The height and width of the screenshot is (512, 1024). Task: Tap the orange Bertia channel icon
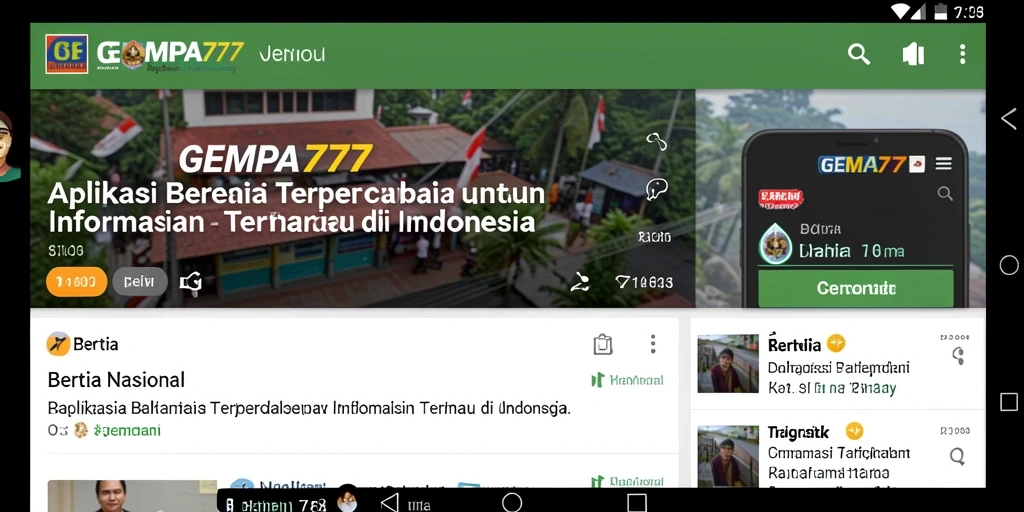[x=58, y=344]
